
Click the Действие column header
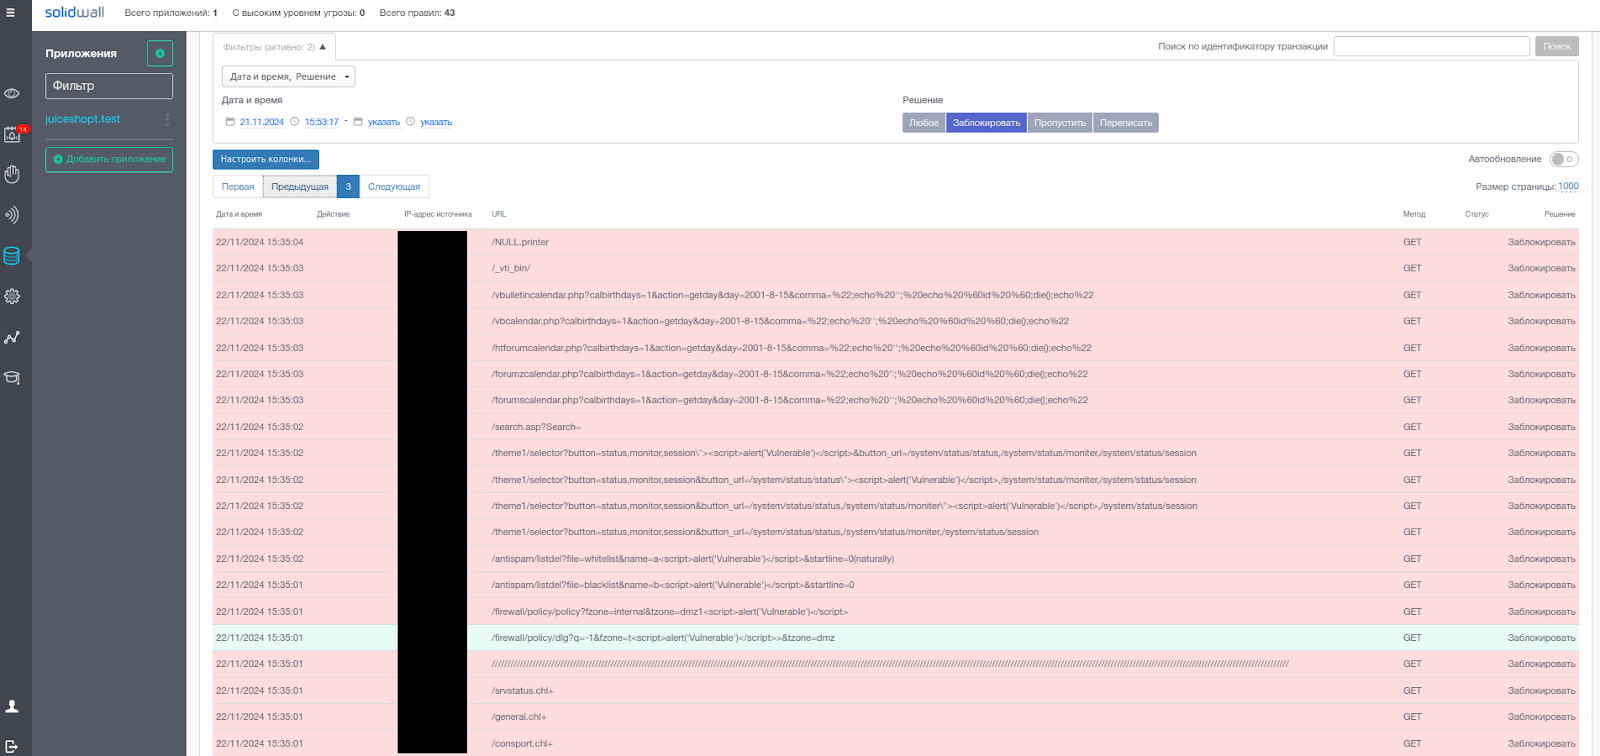pyautogui.click(x=333, y=214)
